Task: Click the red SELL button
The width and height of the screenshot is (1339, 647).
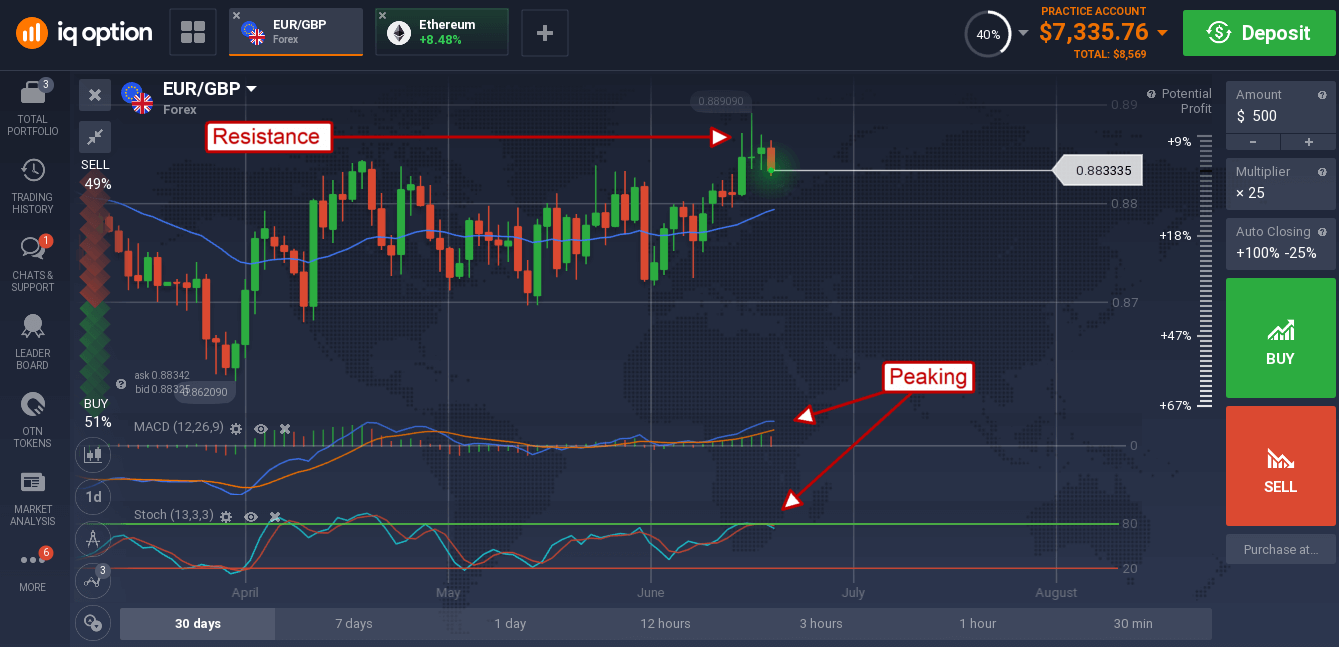Action: (1281, 467)
